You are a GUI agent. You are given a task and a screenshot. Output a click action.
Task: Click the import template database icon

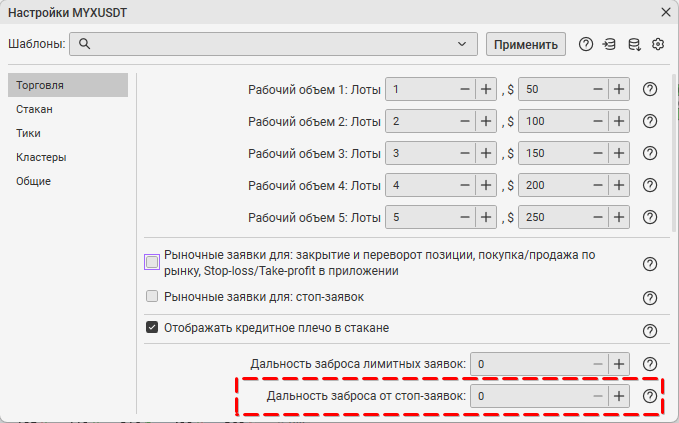click(x=609, y=44)
